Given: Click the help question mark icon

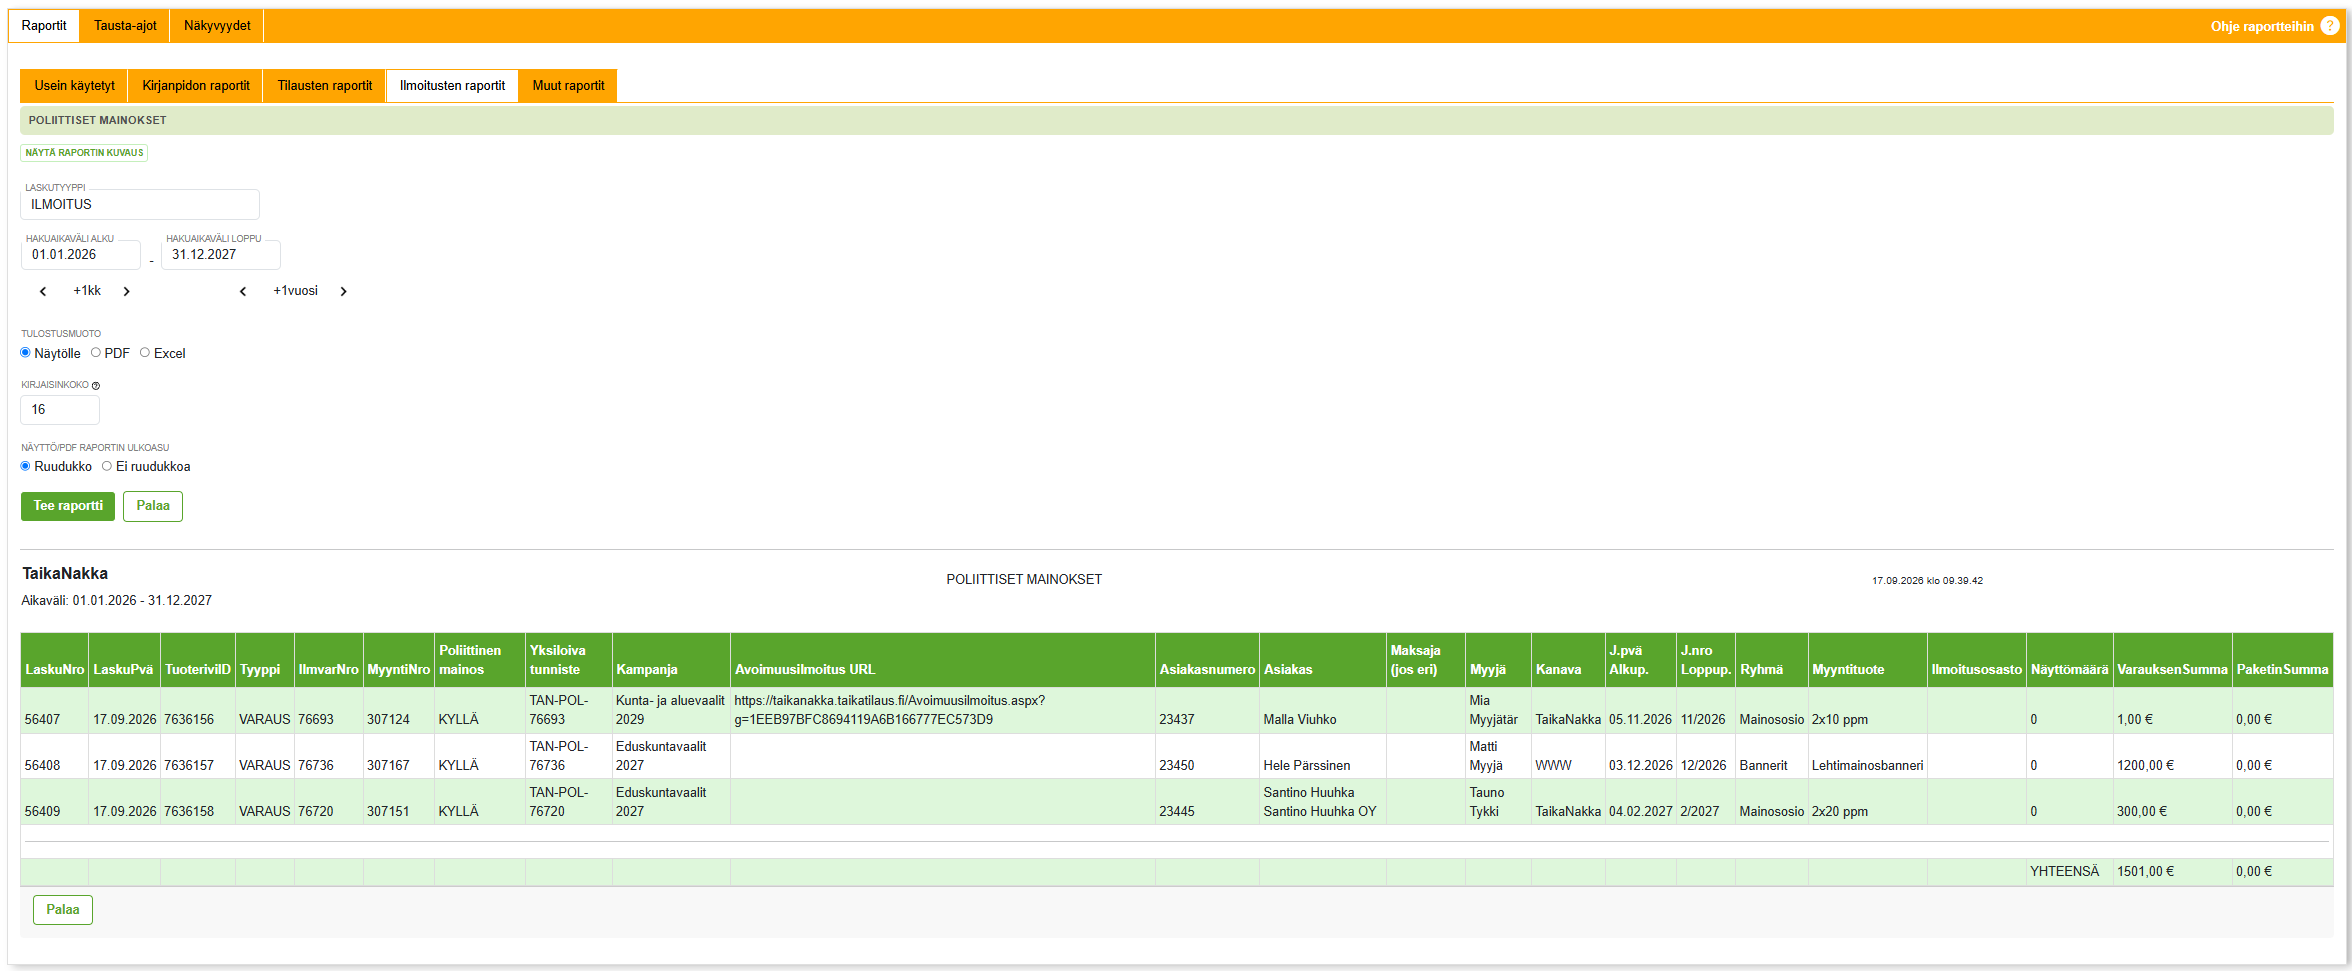Looking at the screenshot, I should (x=2329, y=26).
